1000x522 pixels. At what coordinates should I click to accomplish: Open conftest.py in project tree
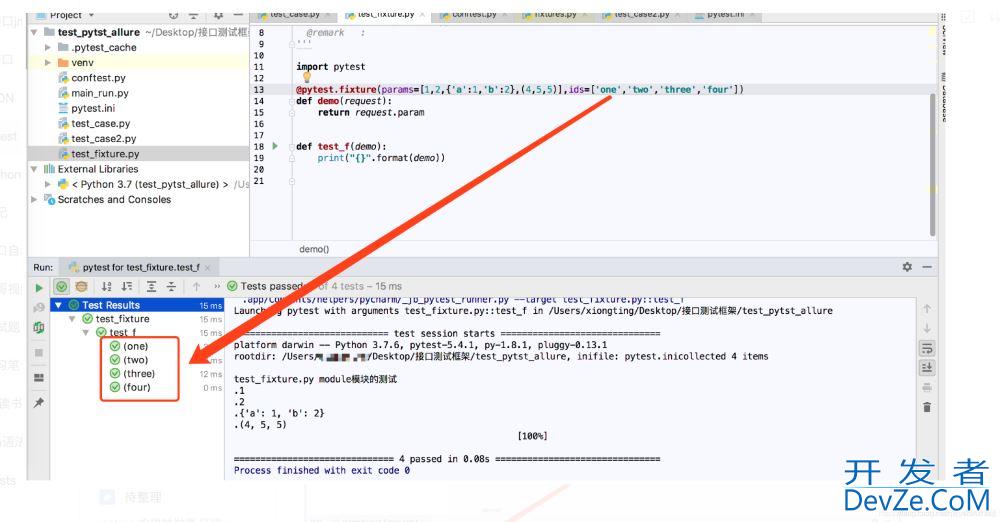pos(98,78)
